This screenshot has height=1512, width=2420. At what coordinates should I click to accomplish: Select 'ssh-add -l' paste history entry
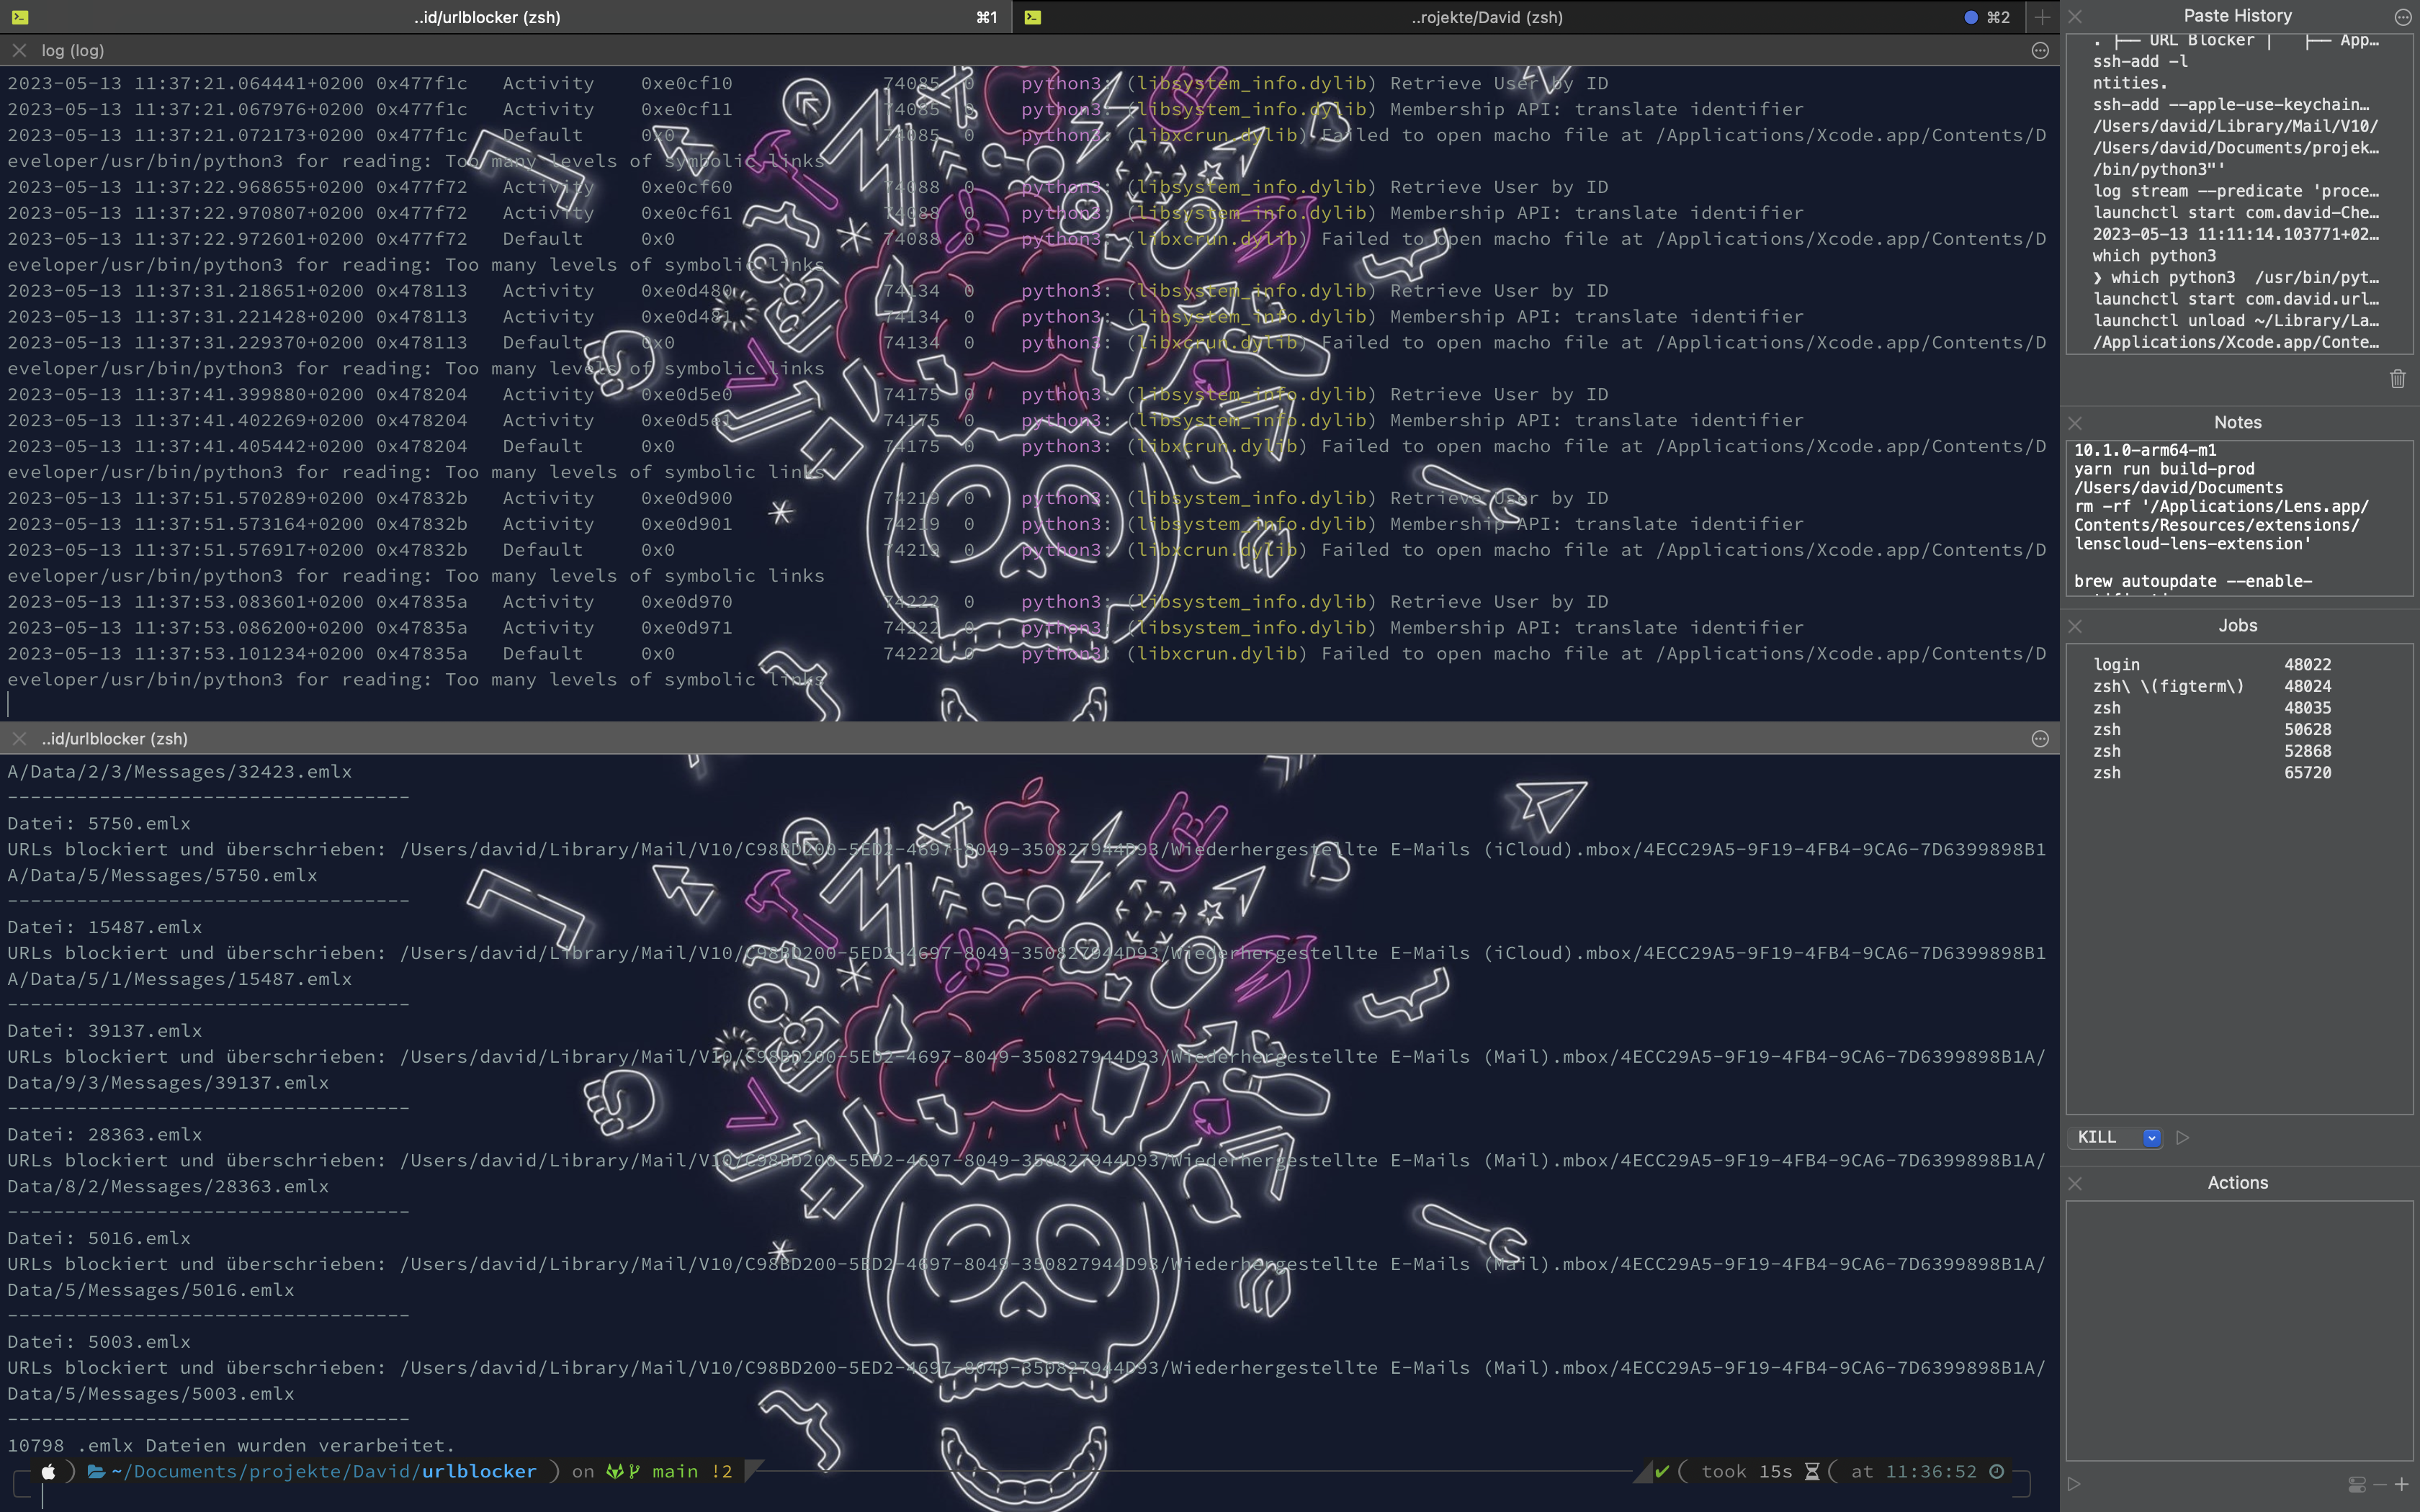(x=2140, y=62)
